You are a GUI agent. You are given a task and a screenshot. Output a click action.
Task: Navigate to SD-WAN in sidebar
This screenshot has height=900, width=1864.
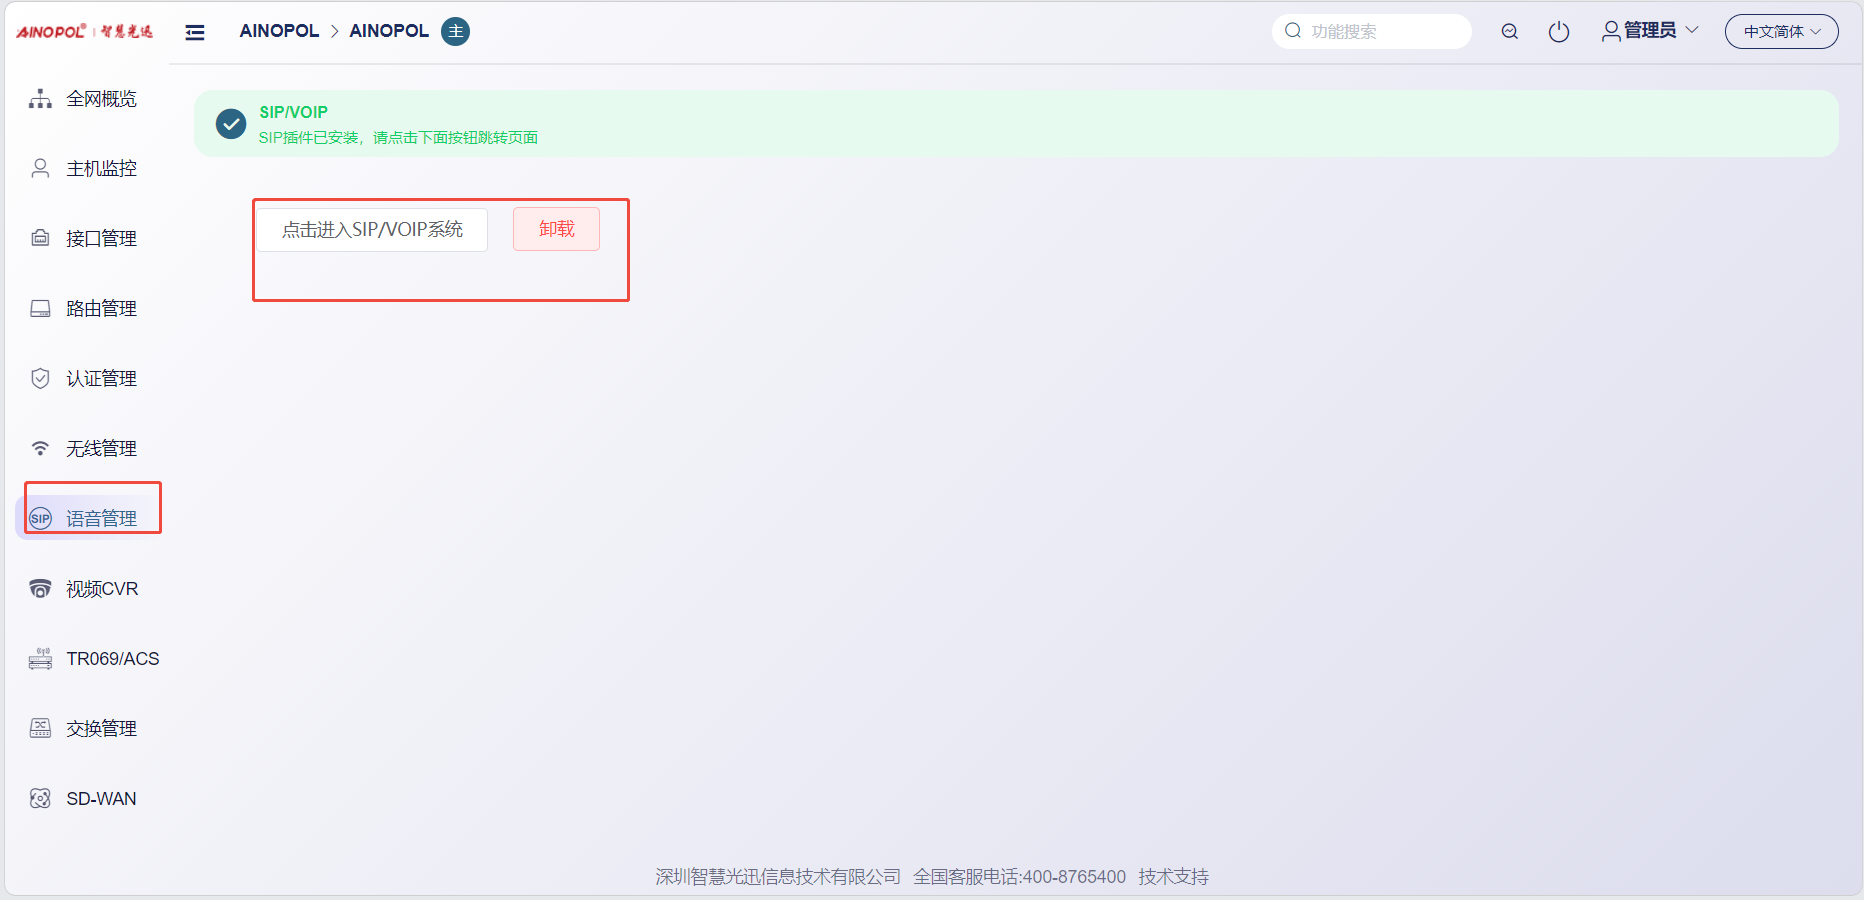pyautogui.click(x=101, y=799)
